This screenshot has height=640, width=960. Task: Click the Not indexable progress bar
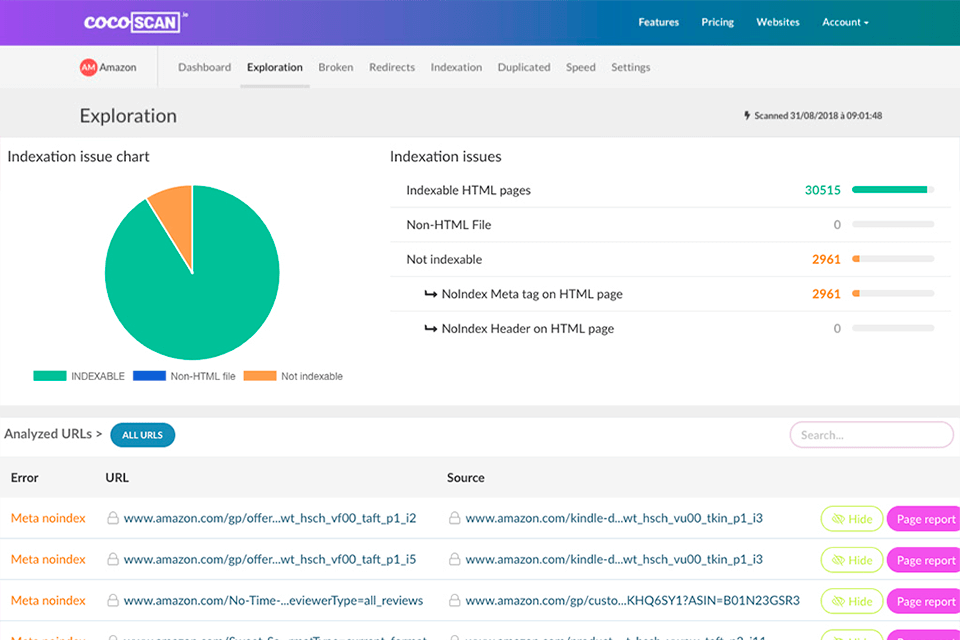pyautogui.click(x=893, y=259)
